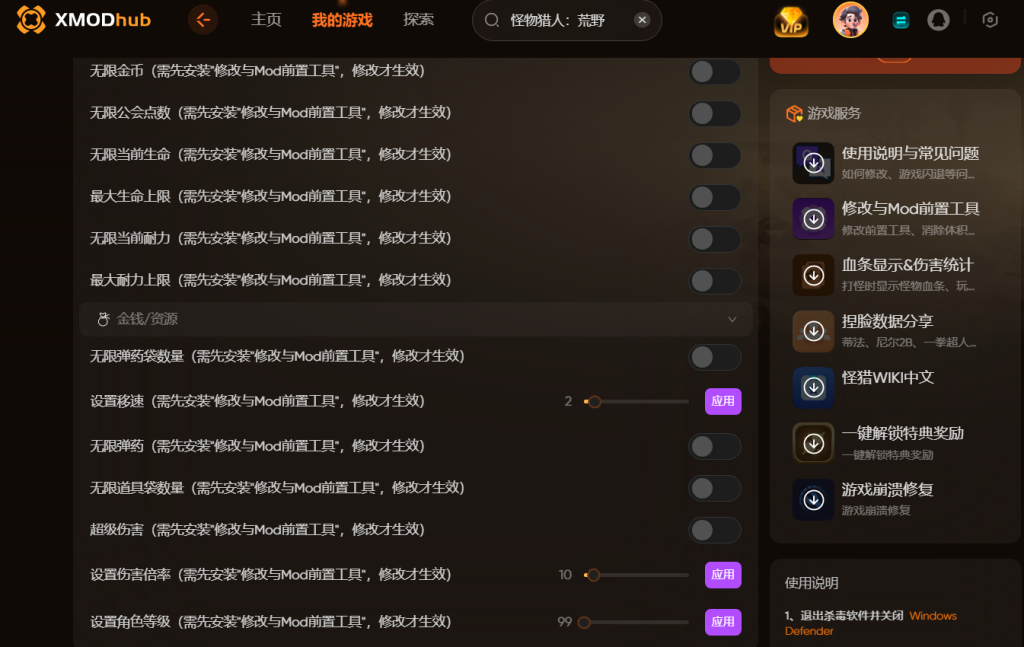The width and height of the screenshot is (1024, 647).
Task: Click download icon for 血条显示&伤害统计
Action: click(x=813, y=275)
